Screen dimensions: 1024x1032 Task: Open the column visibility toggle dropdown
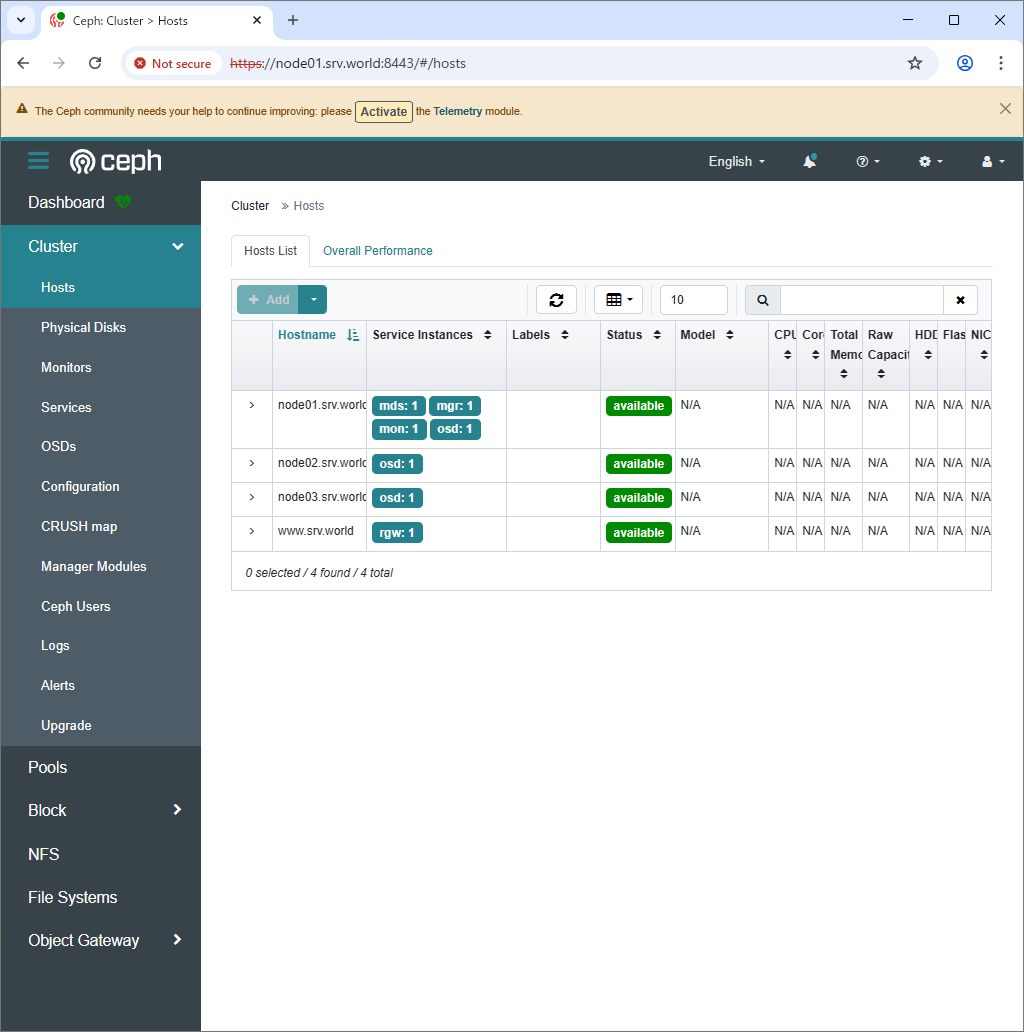619,300
